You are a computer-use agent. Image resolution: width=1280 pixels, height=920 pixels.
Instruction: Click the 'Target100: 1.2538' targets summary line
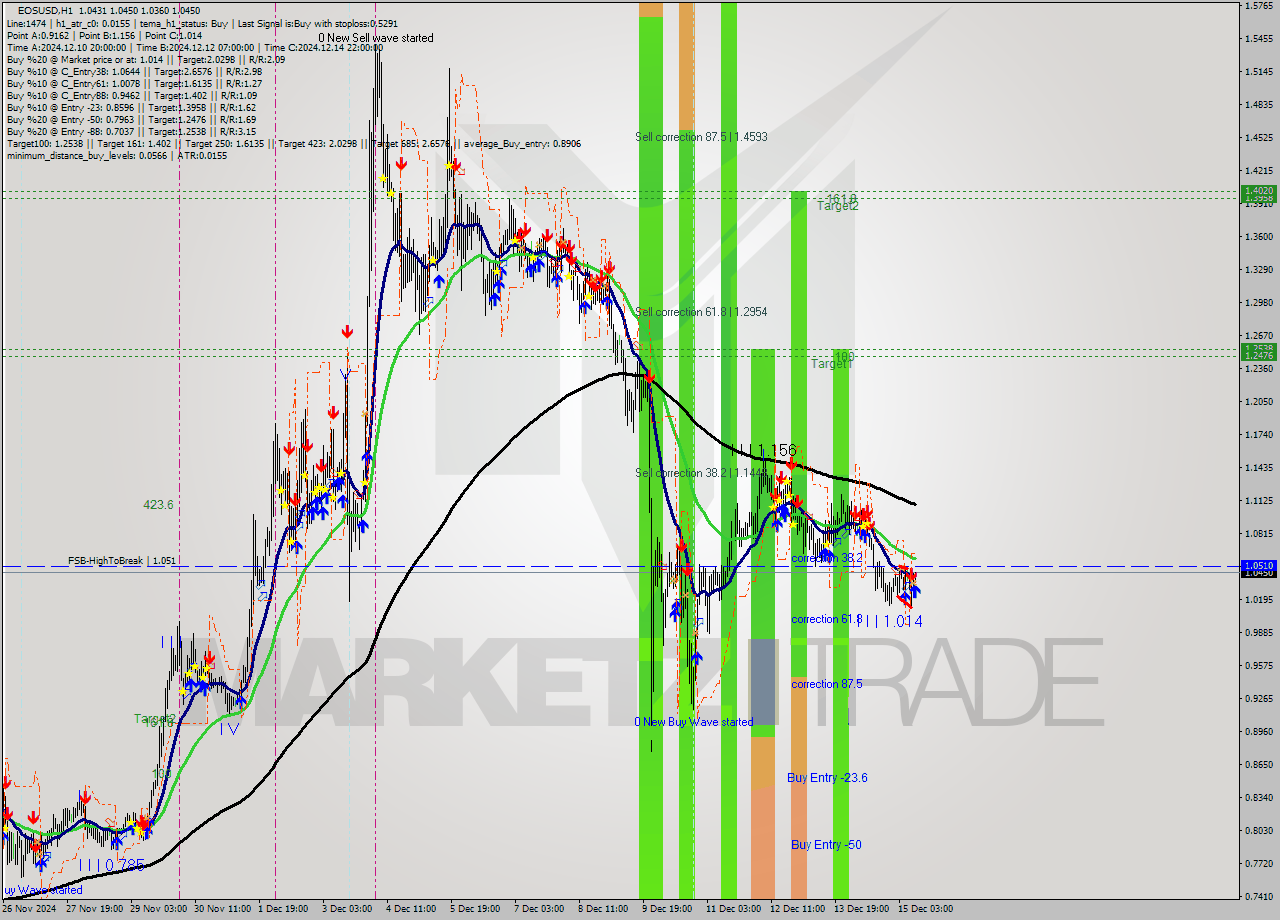[x=293, y=143]
